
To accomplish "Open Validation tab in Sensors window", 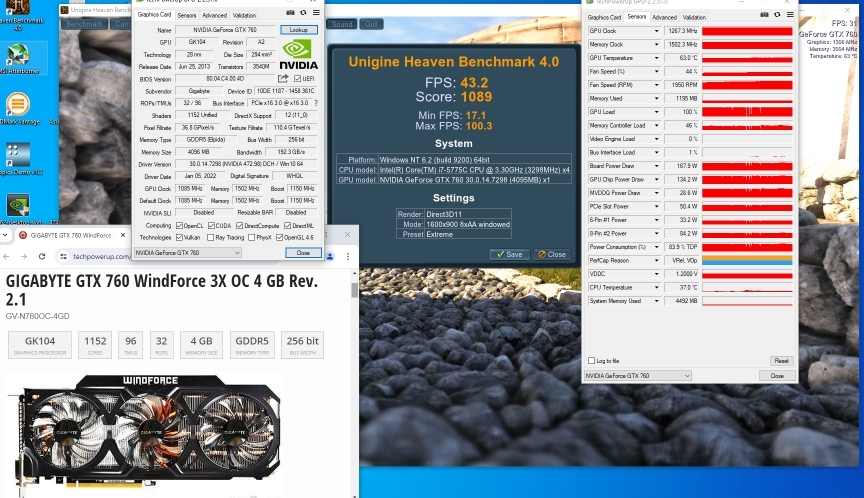I will (694, 18).
